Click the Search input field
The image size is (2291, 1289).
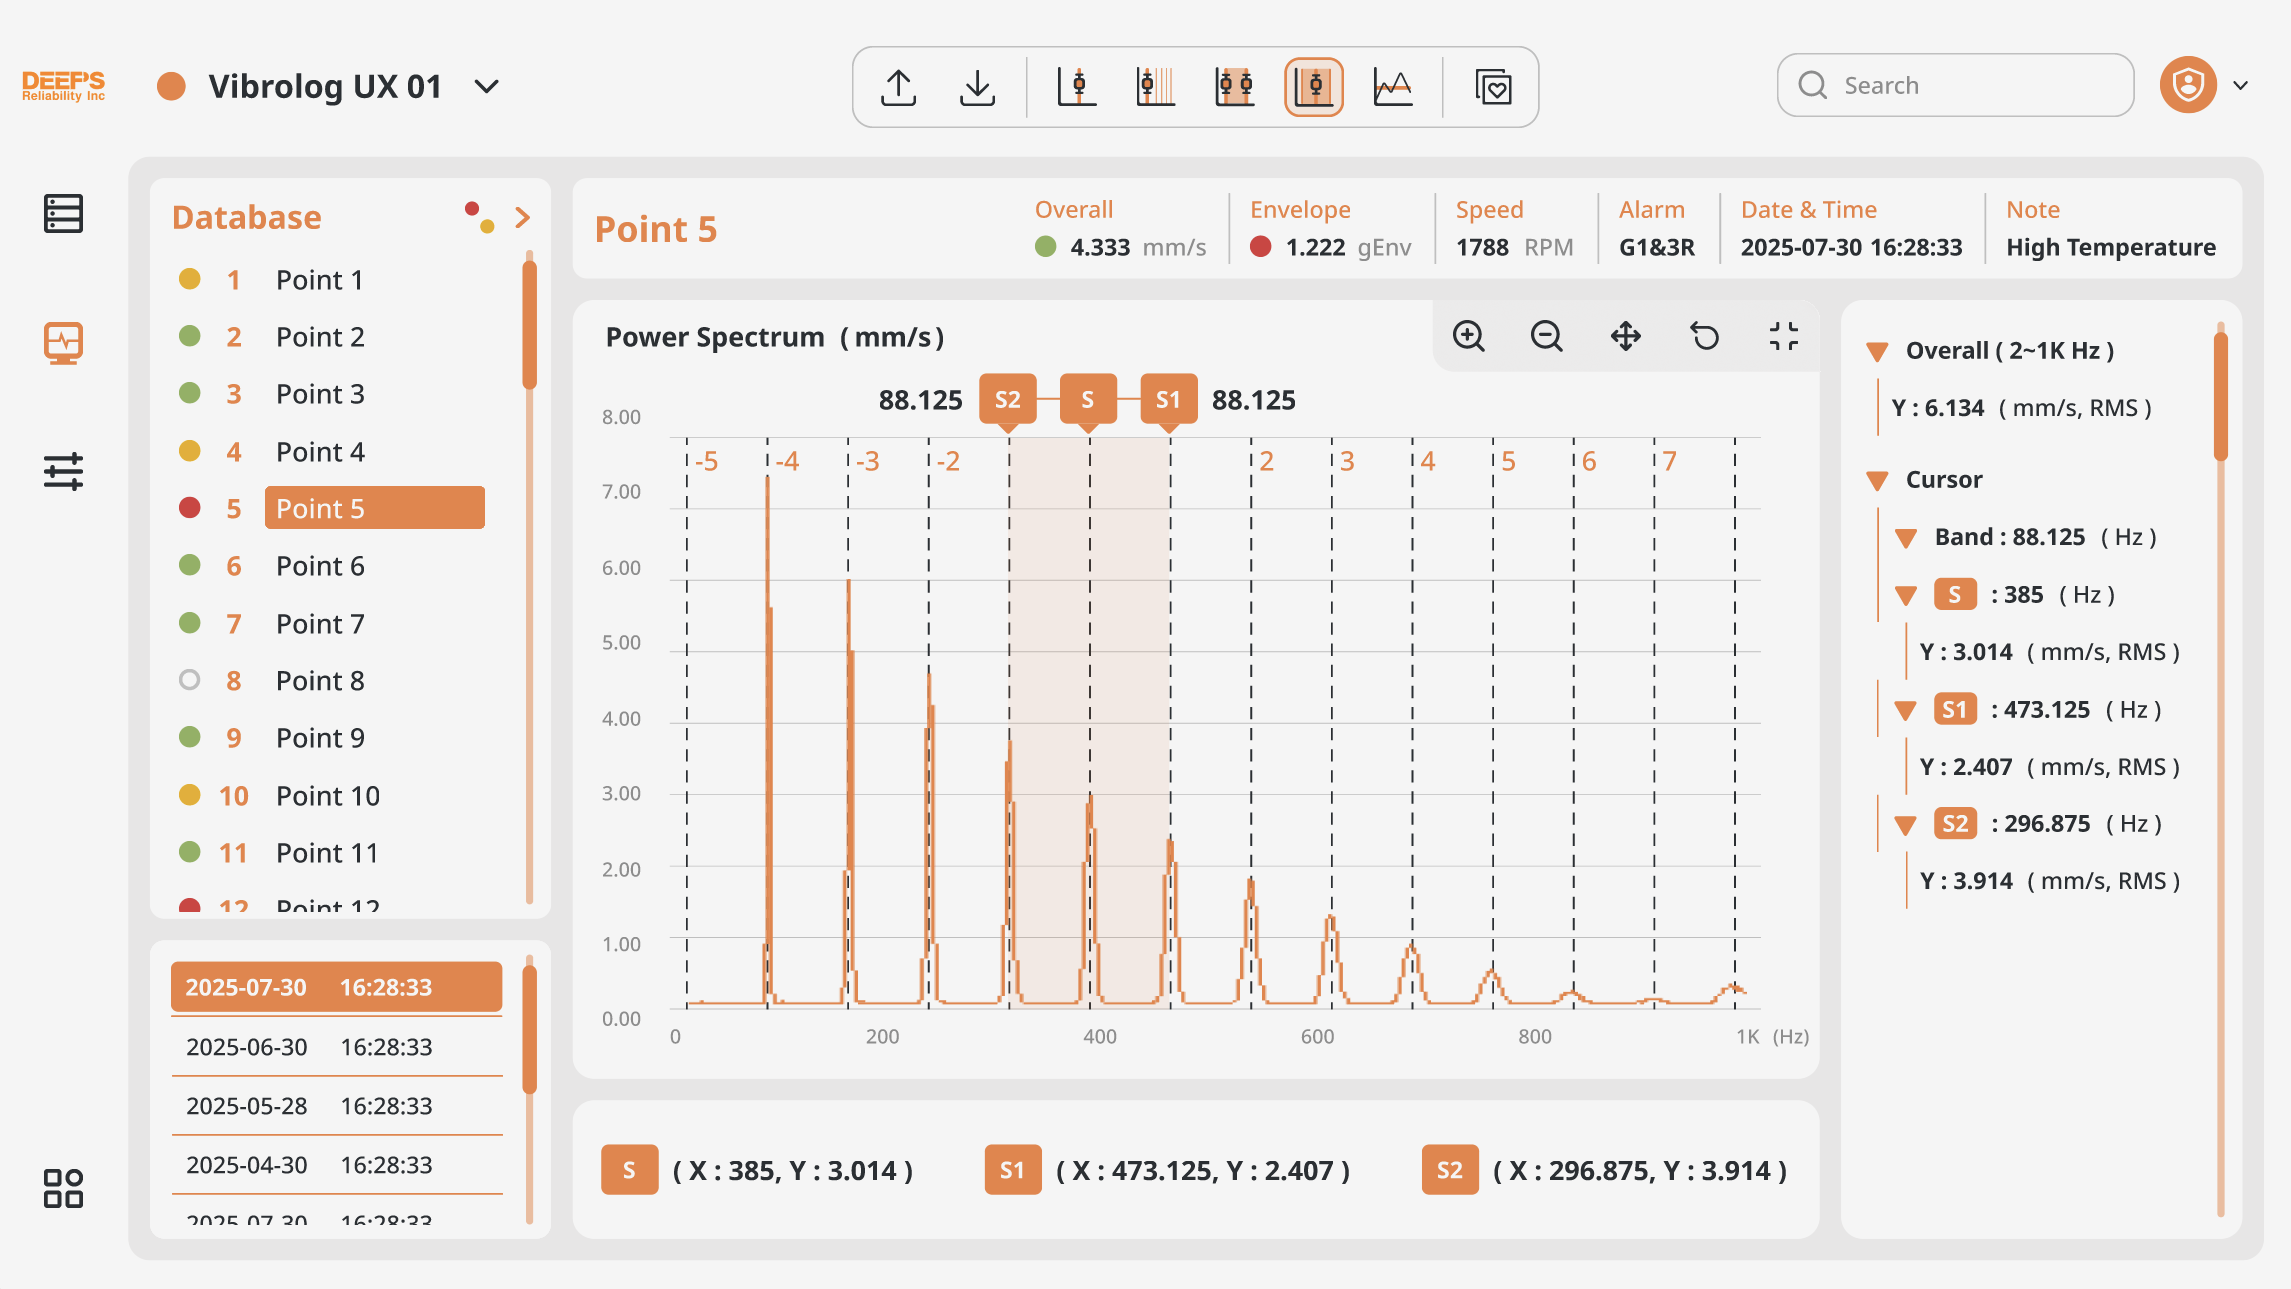click(x=1955, y=85)
